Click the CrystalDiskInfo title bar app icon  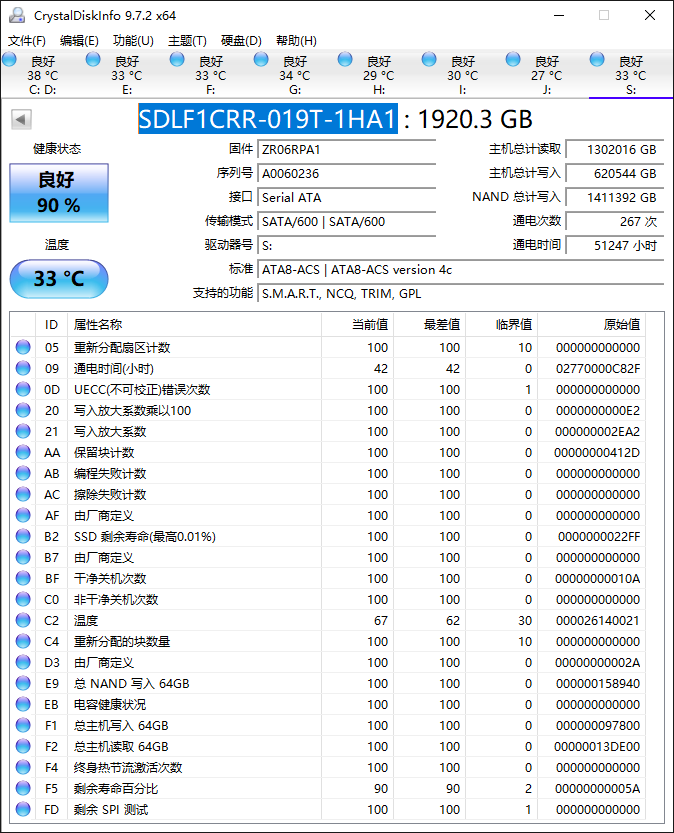click(16, 15)
